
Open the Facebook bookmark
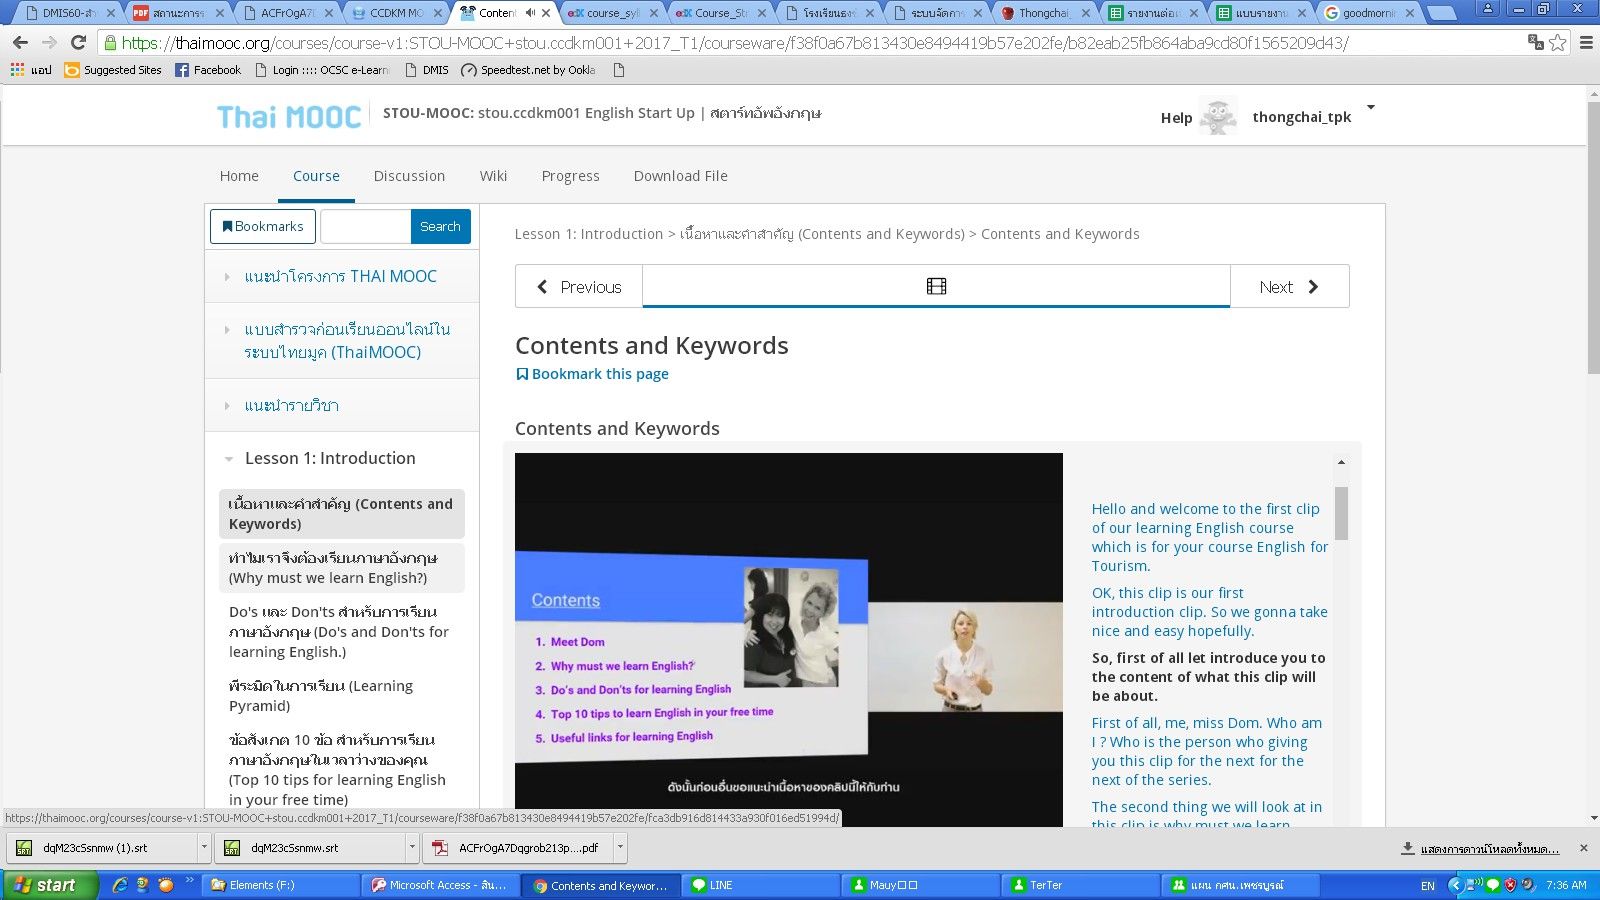point(208,70)
